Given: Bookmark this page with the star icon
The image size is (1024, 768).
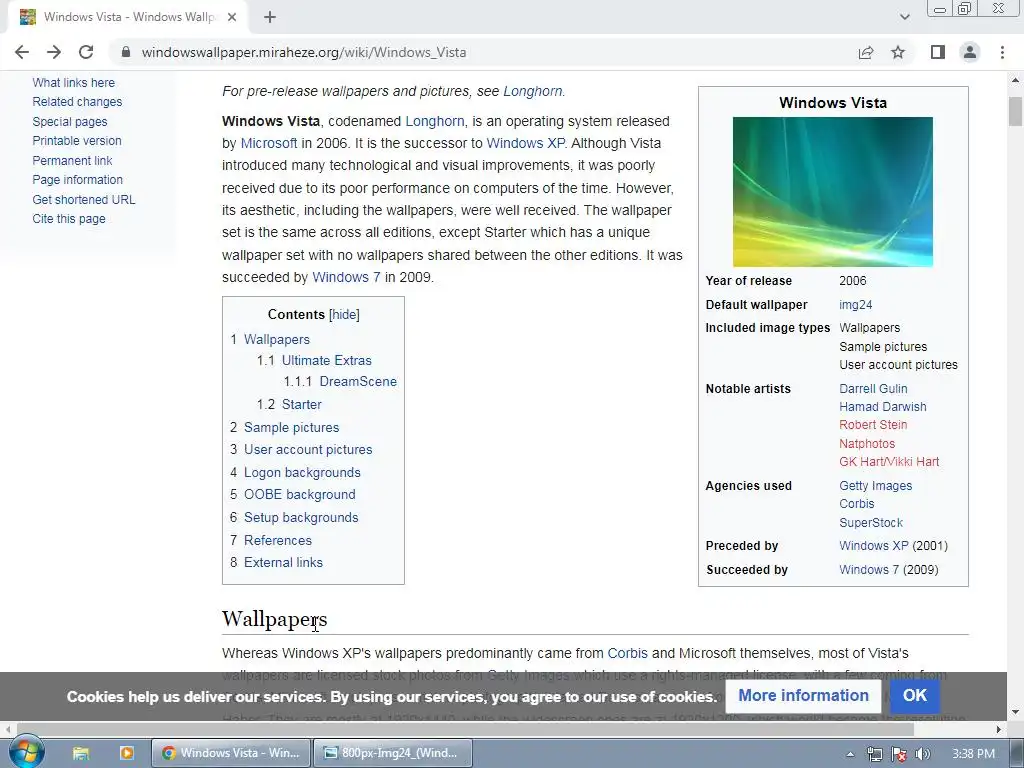Looking at the screenshot, I should tap(898, 52).
